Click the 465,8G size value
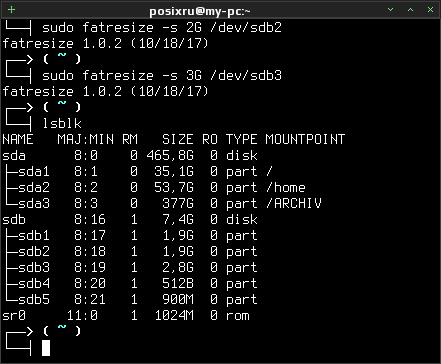441x364 pixels. point(170,156)
